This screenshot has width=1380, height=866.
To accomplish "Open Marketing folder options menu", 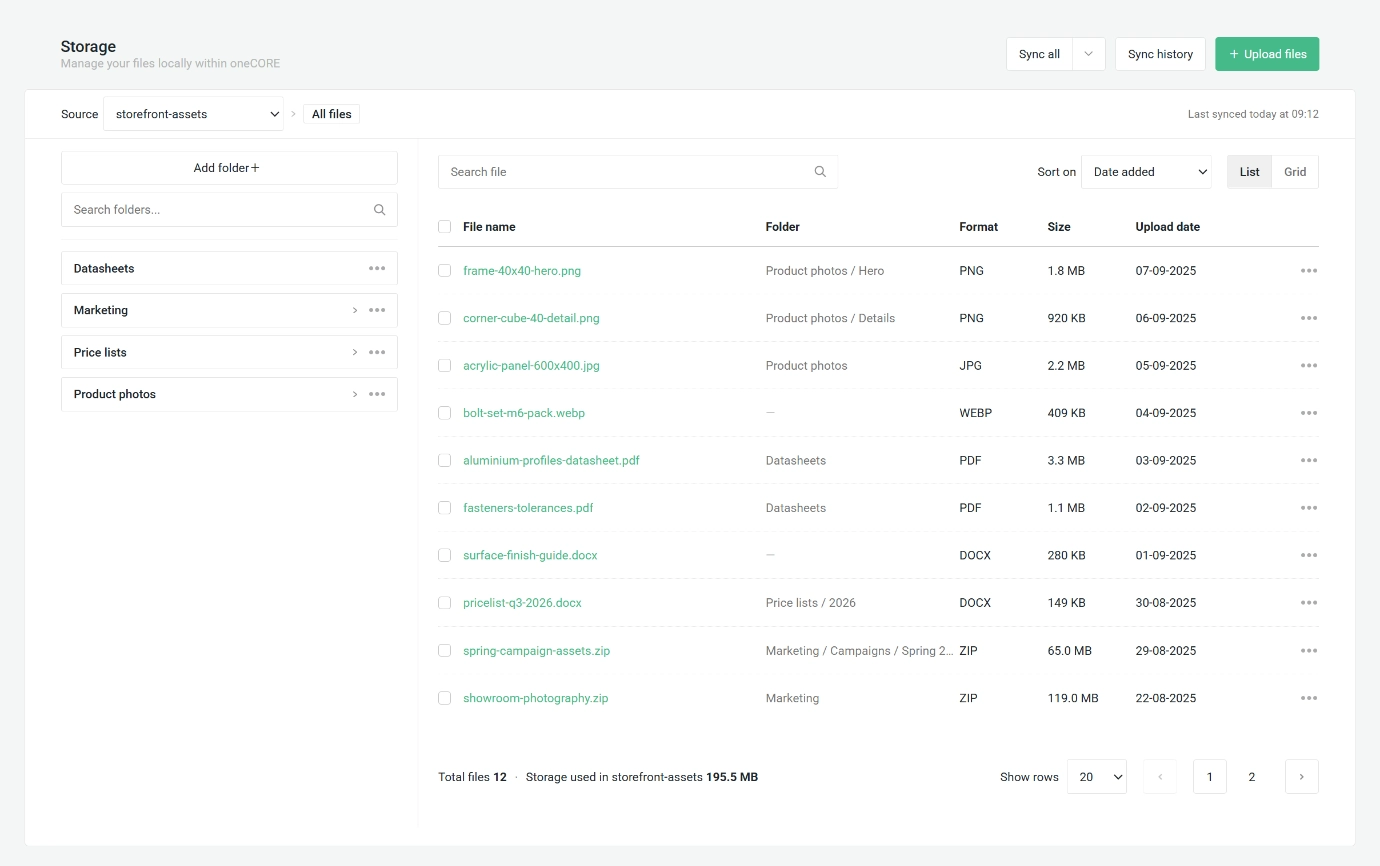I will point(377,310).
